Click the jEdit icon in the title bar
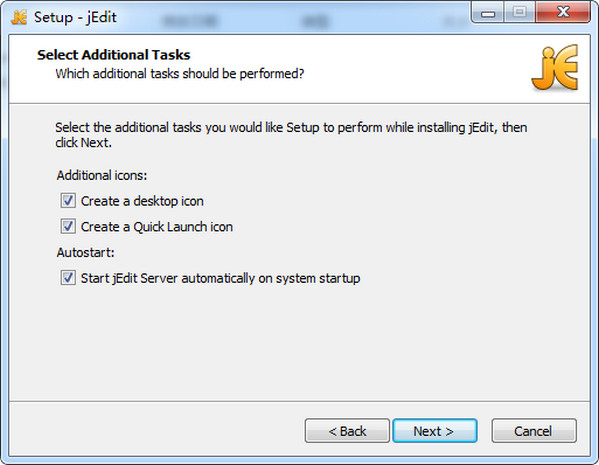Viewport: 599px width, 465px height. pos(19,17)
